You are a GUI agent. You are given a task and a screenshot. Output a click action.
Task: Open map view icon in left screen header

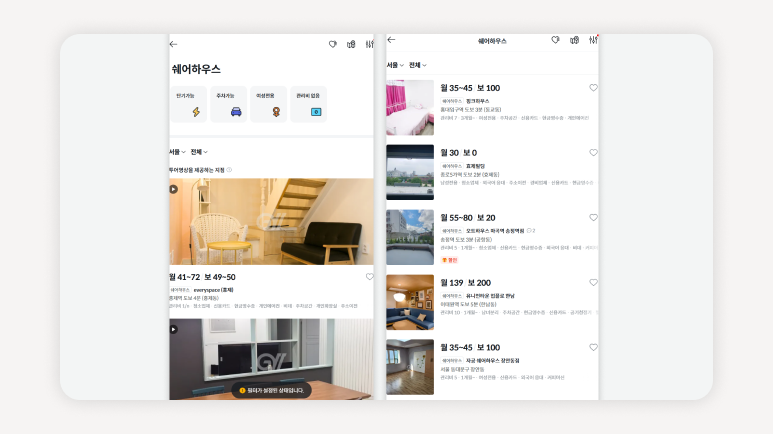tap(351, 44)
